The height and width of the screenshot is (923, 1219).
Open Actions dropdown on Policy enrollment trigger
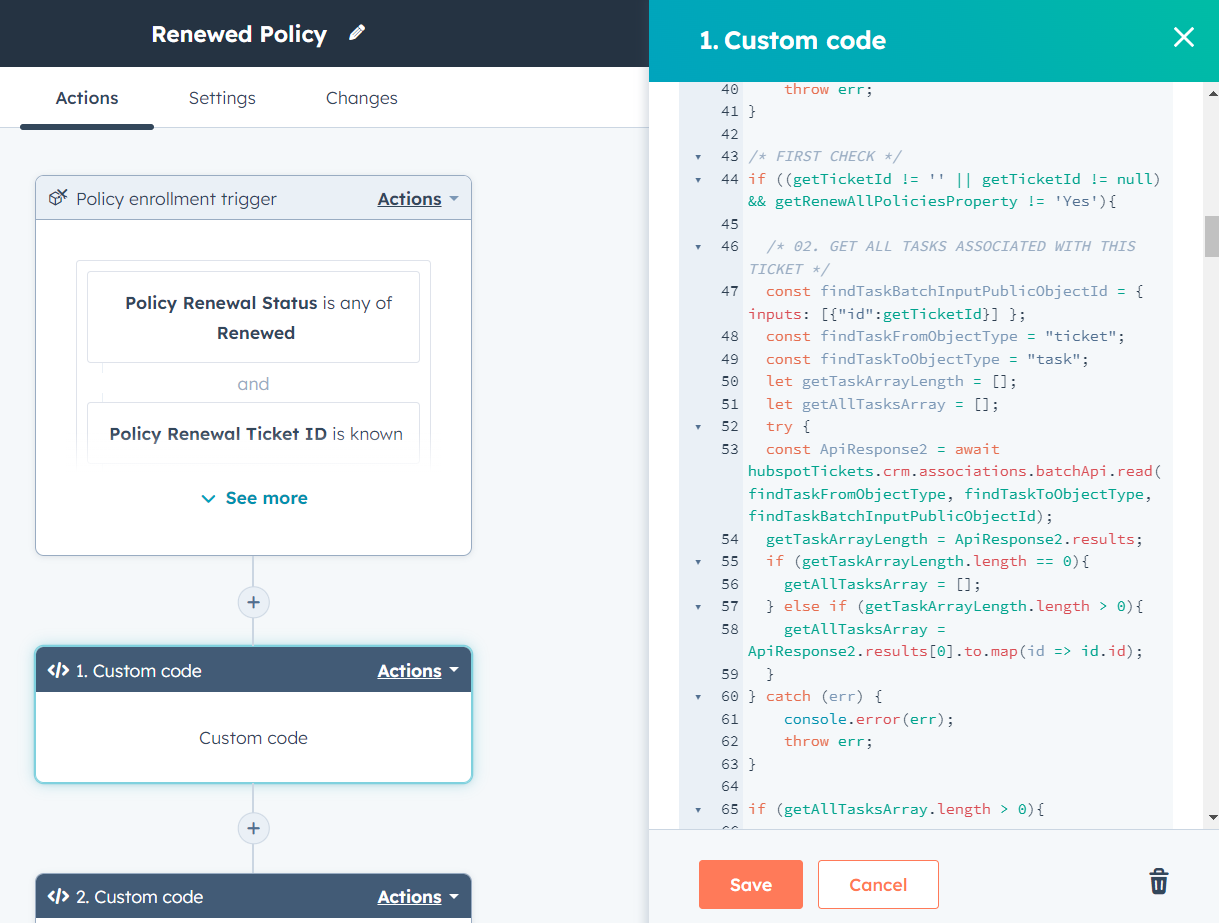click(x=417, y=199)
